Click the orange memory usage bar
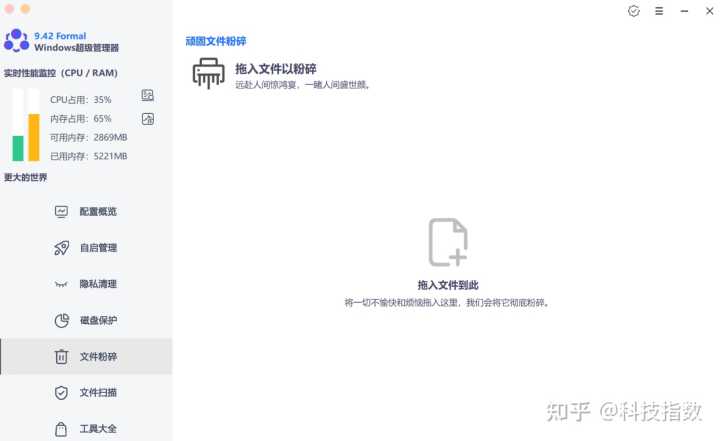Screen dimensions: 720x441 coord(34,137)
